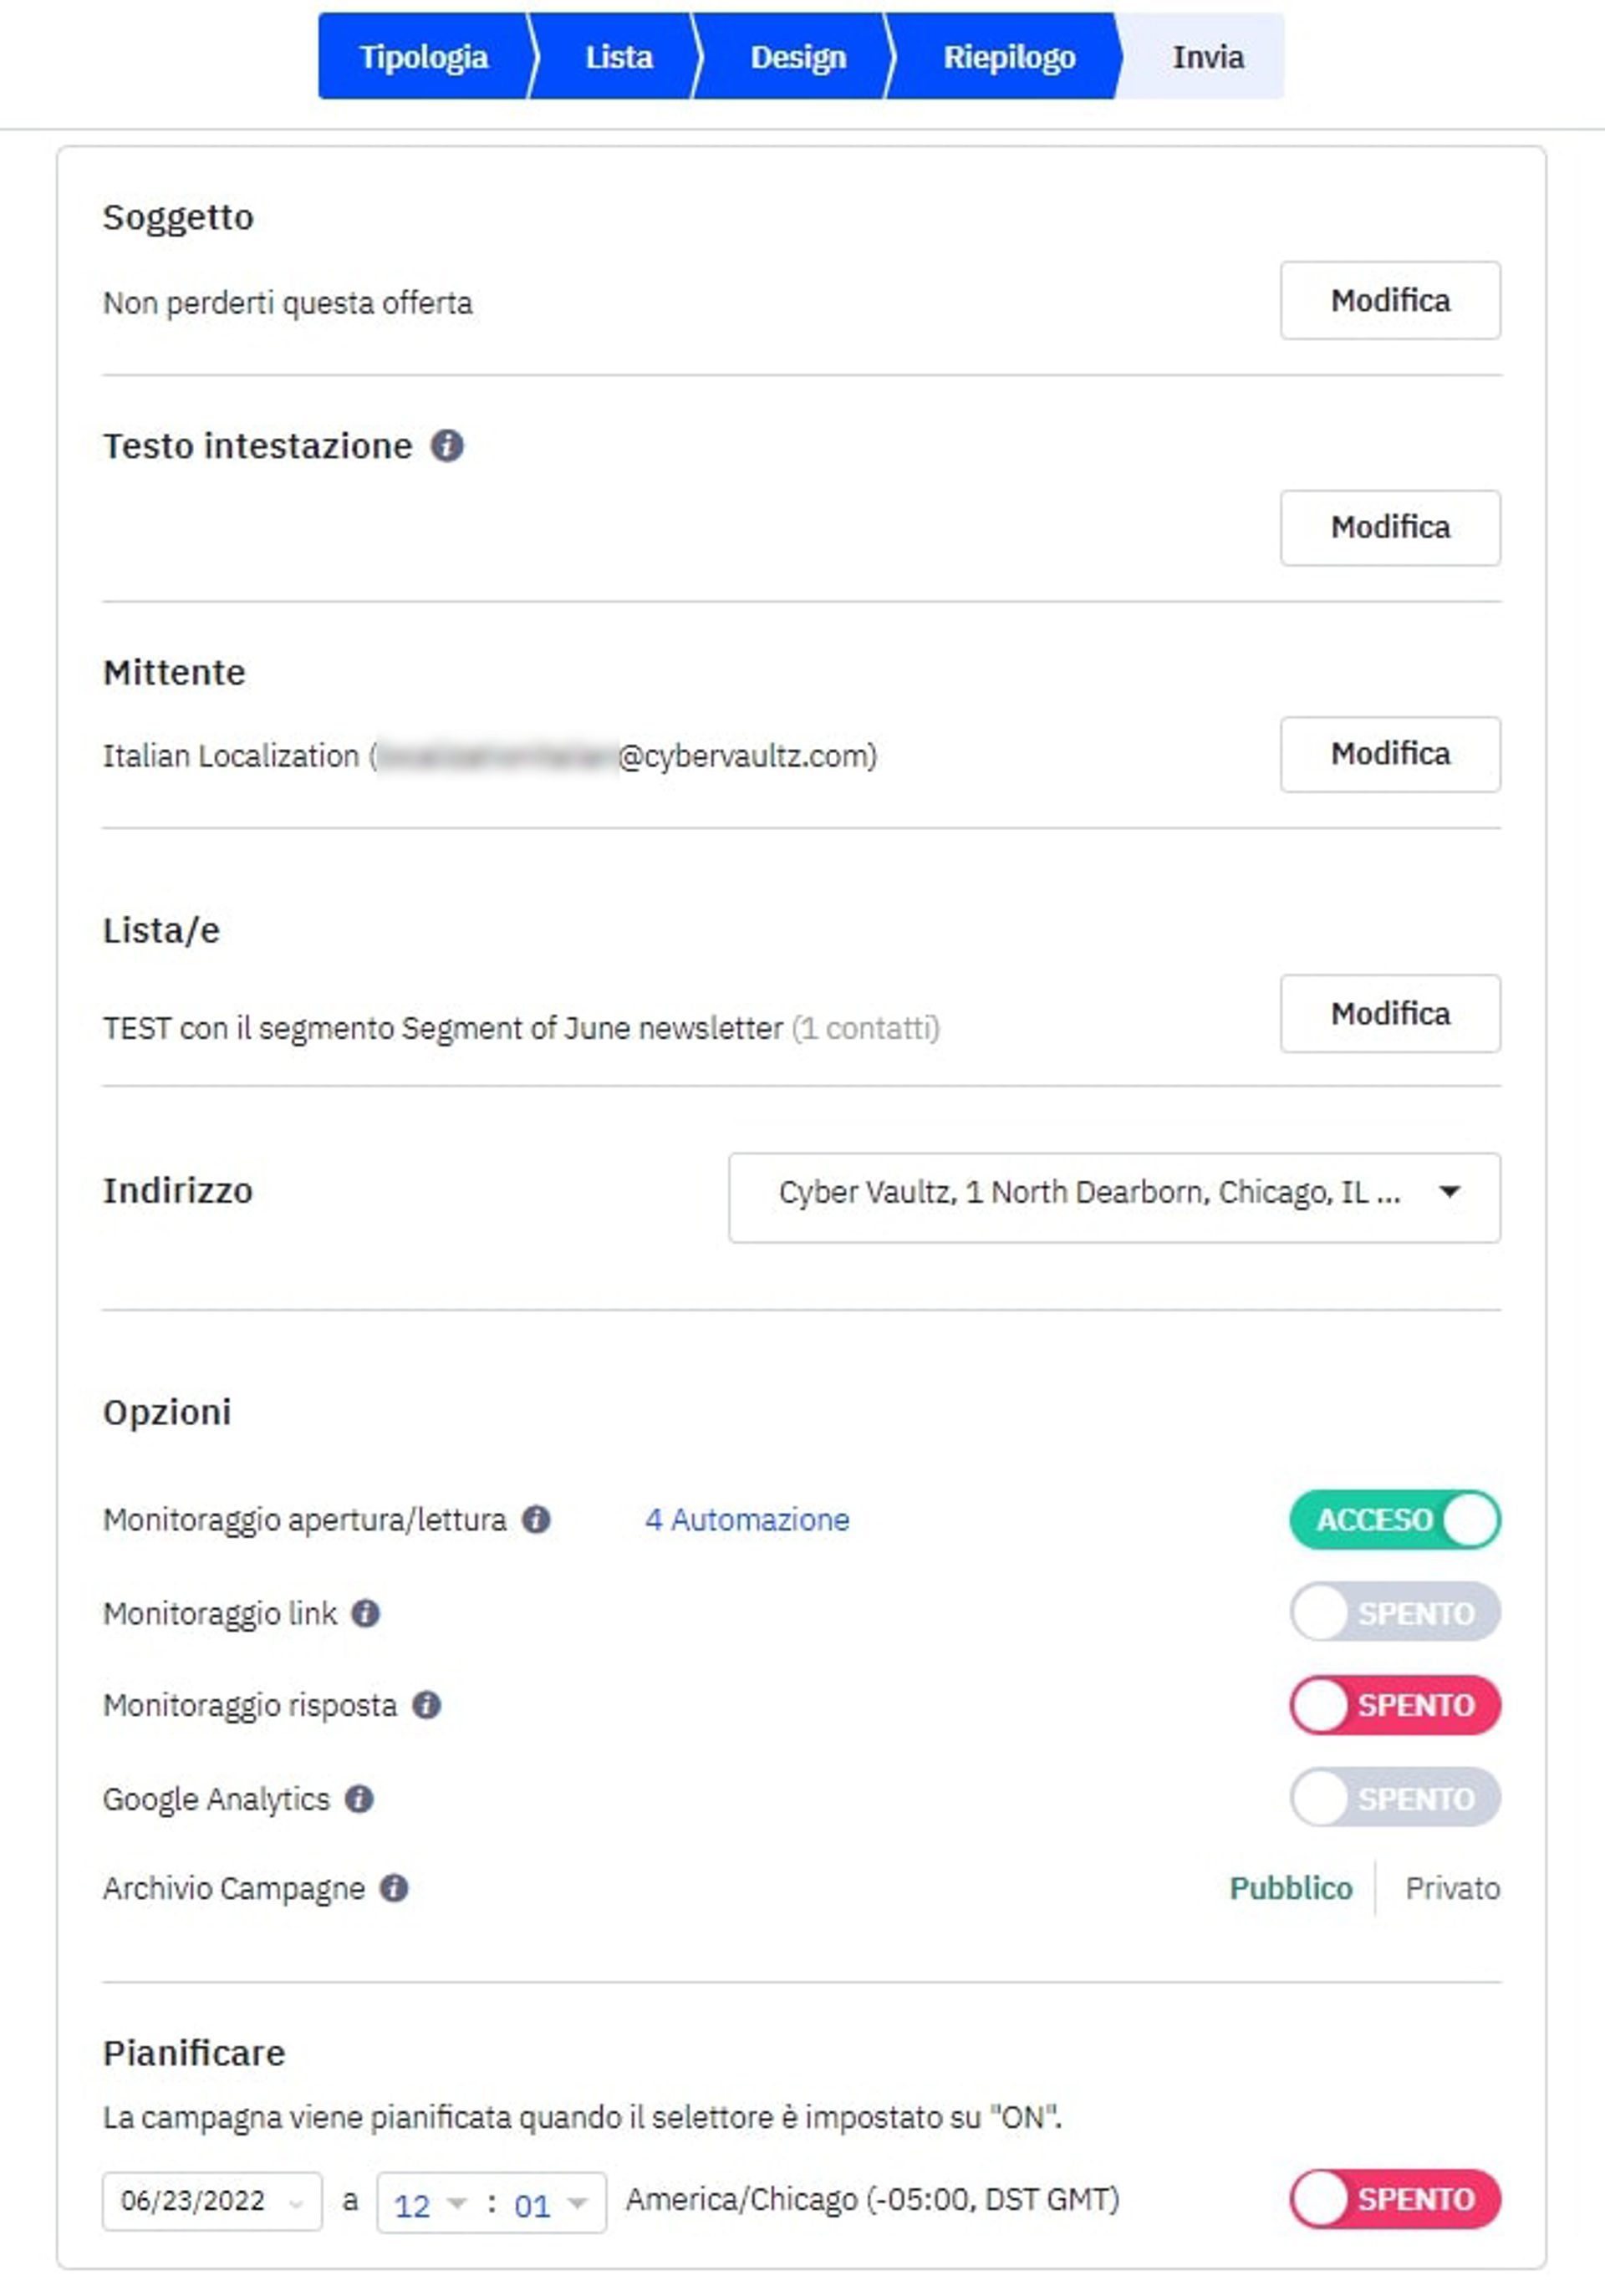This screenshot has width=1605, height=2296.
Task: Click info icon beside Monitoraggio apertura/lettura
Action: coord(536,1519)
